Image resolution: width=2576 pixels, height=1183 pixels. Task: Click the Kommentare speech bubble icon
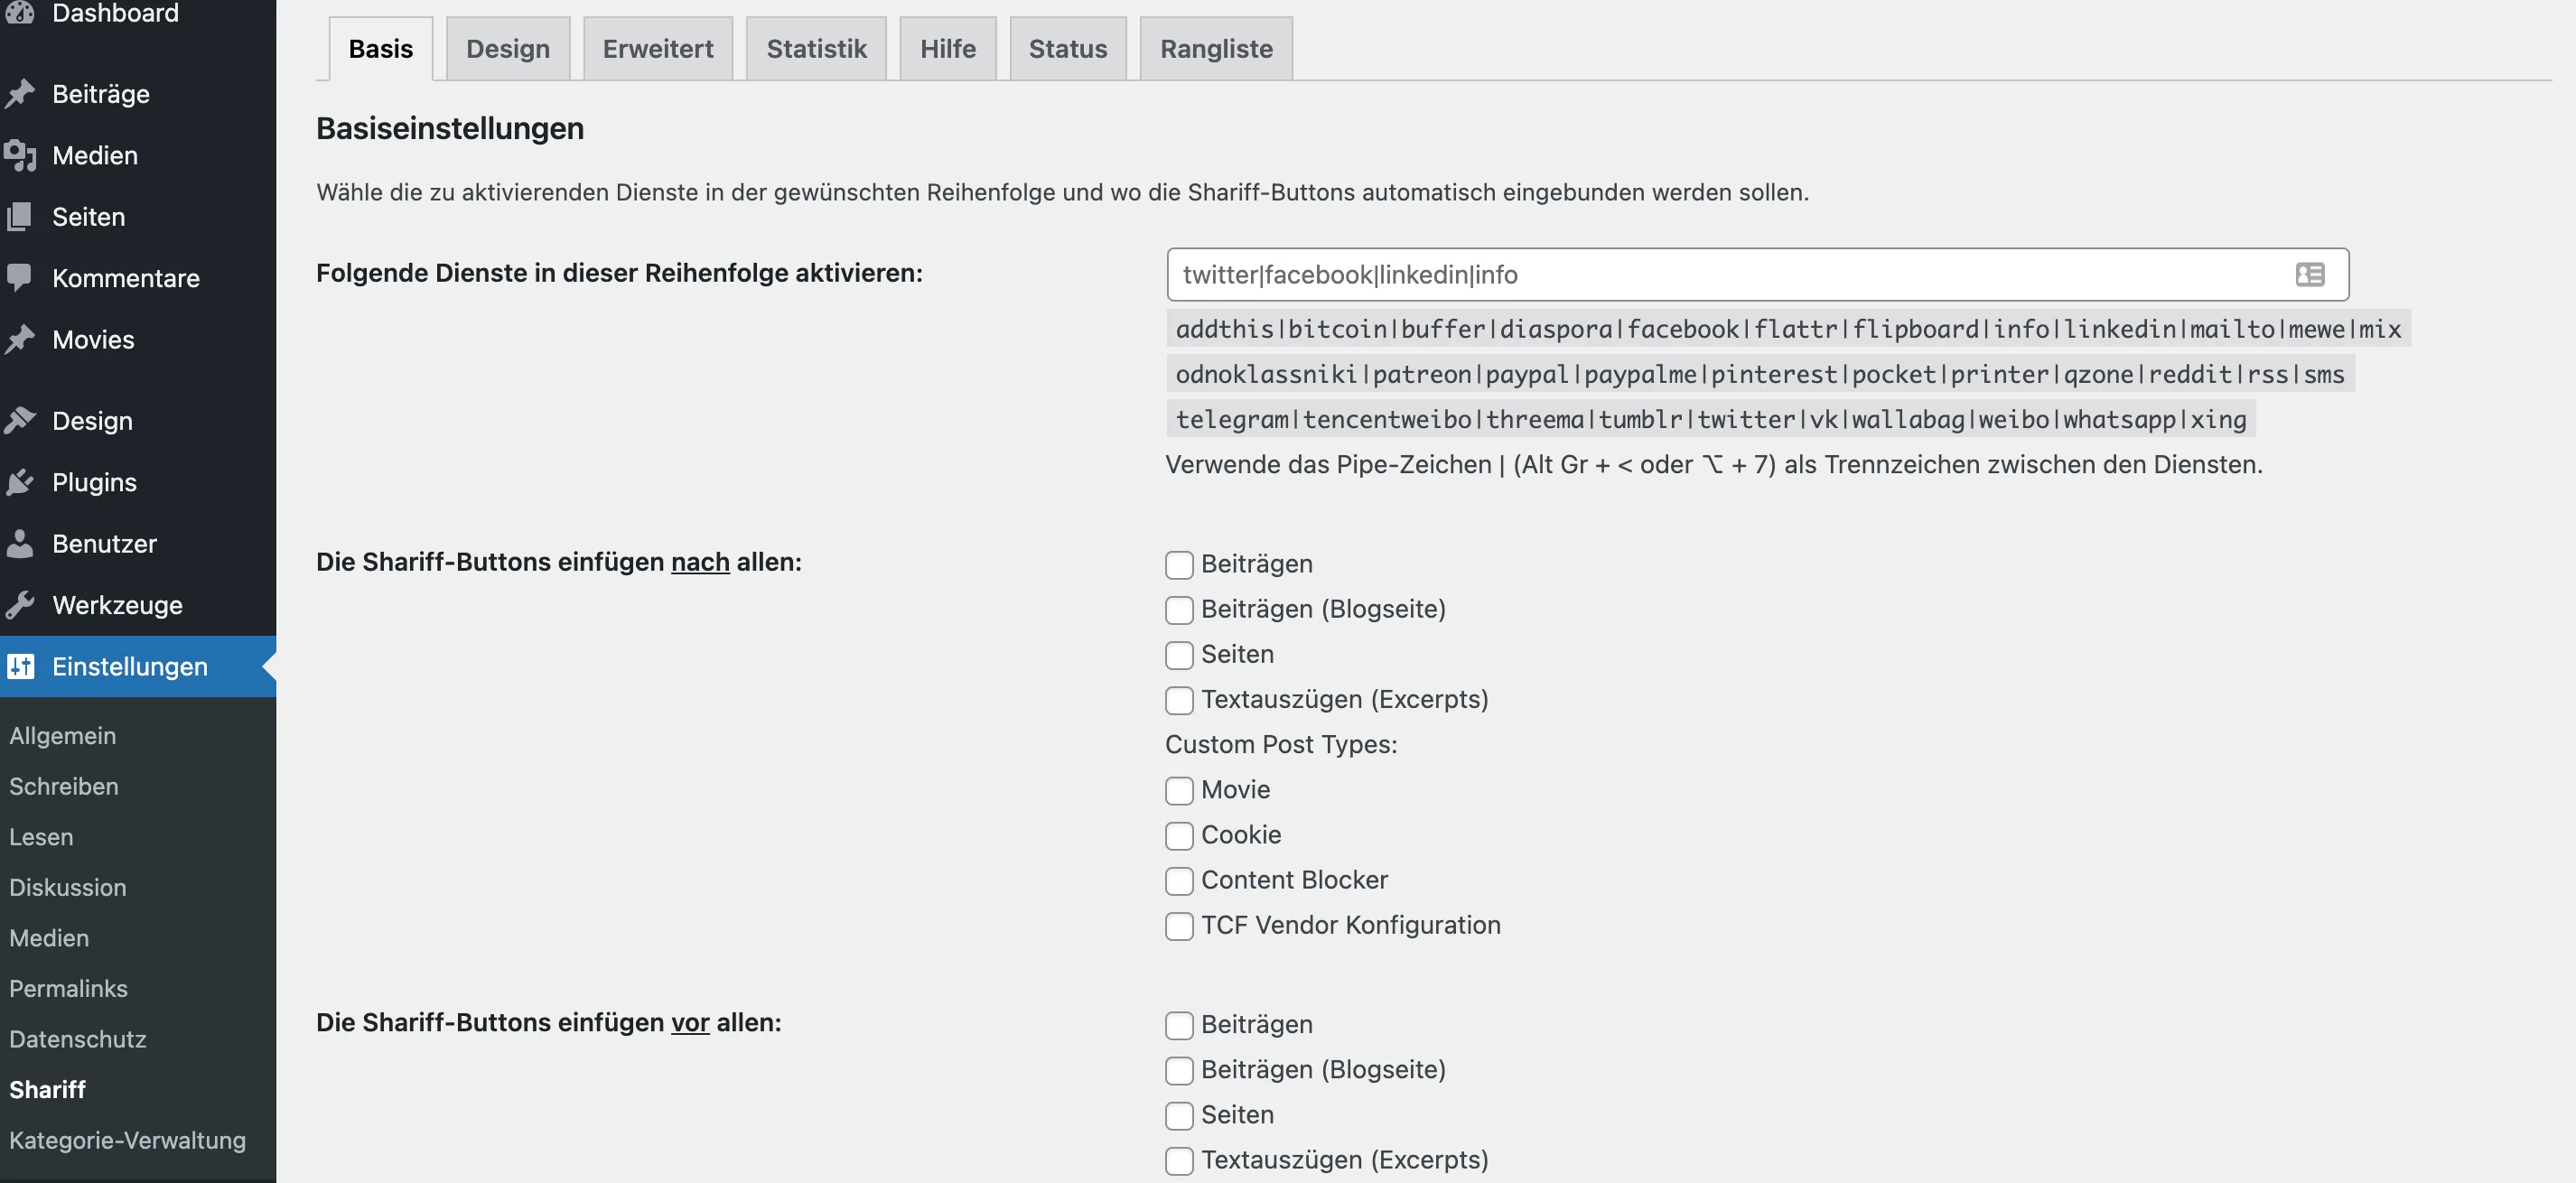20,278
